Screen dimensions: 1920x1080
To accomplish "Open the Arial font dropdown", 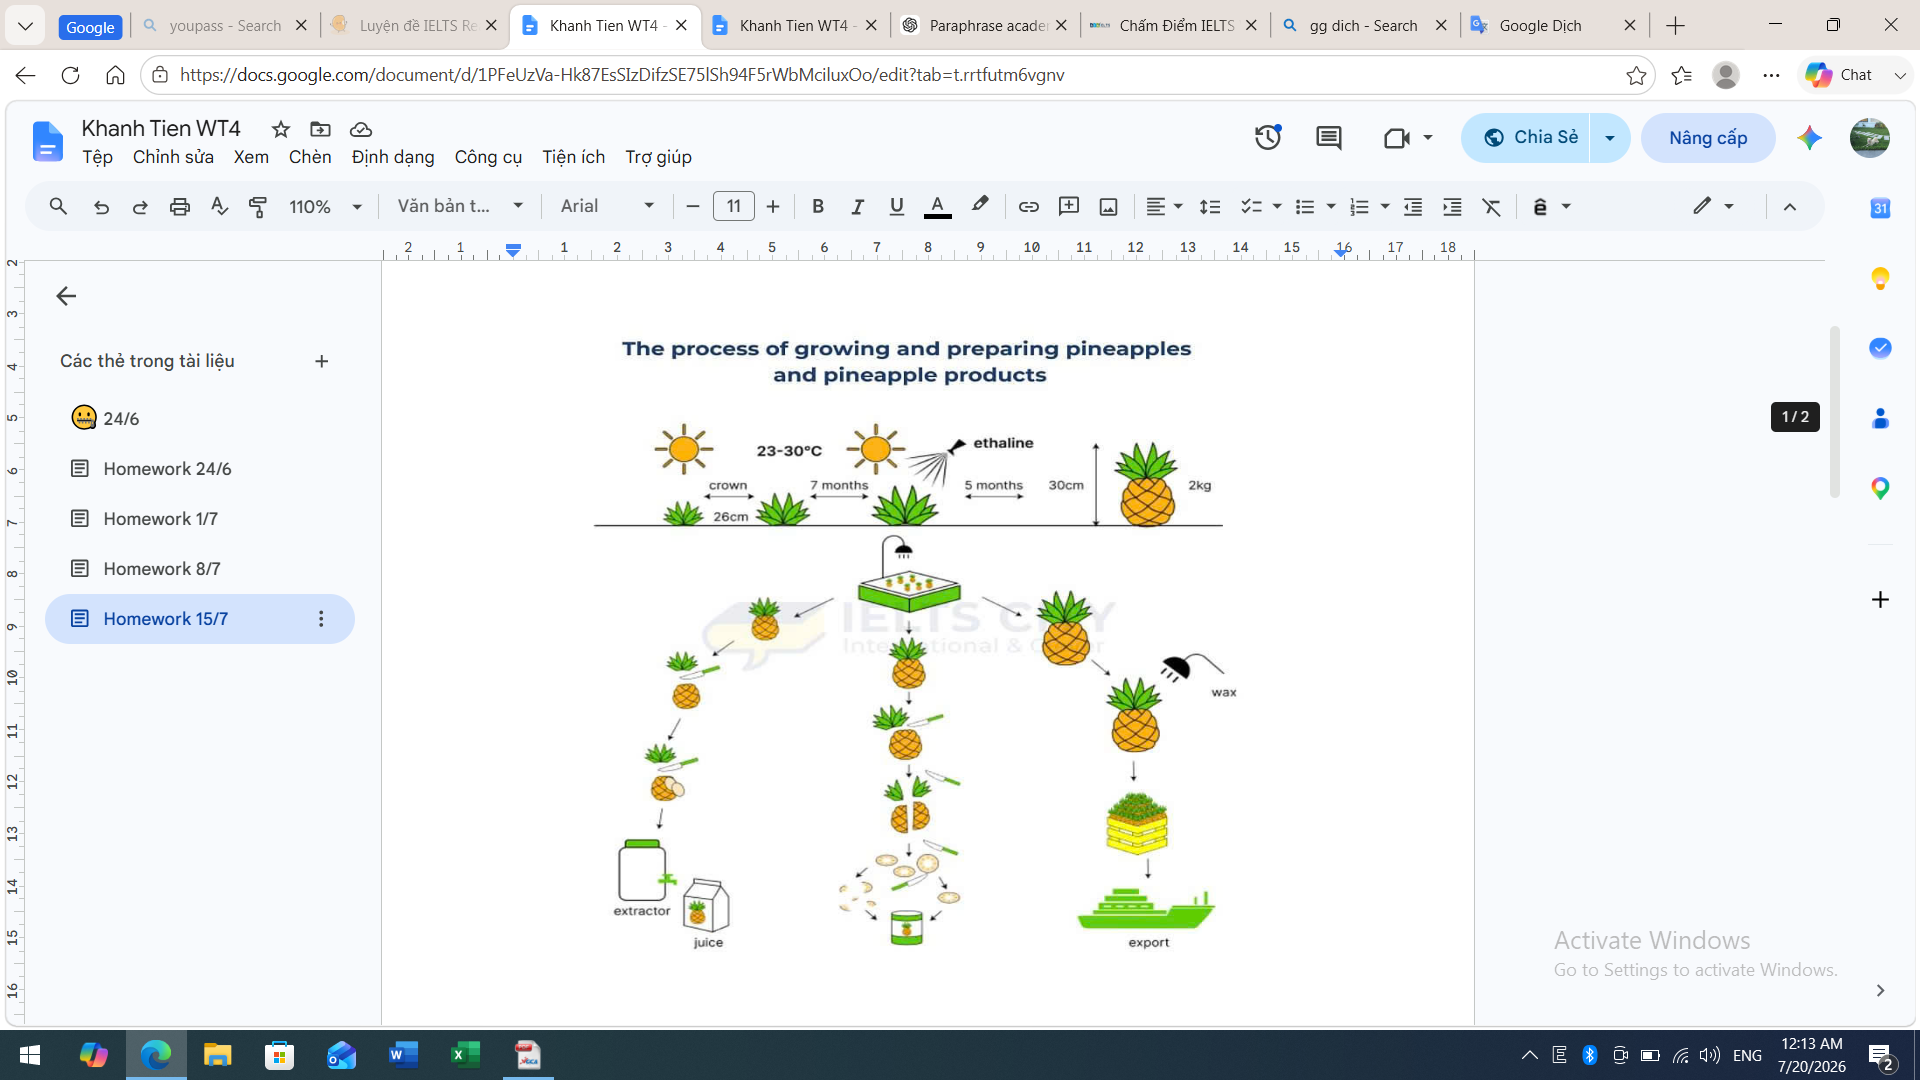I will [607, 206].
